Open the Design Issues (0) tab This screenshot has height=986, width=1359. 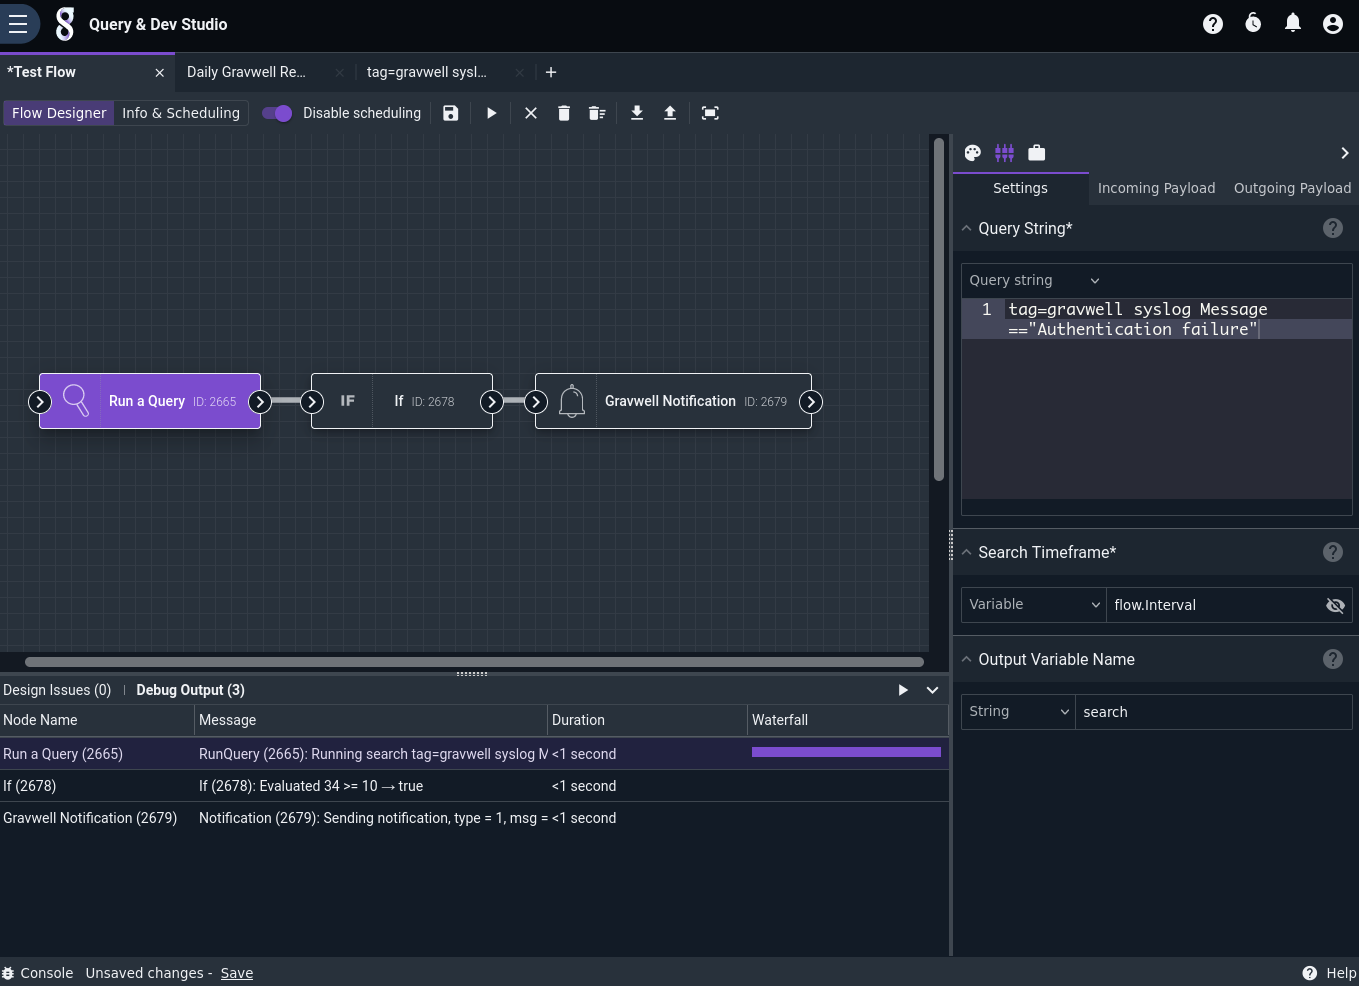click(x=57, y=690)
